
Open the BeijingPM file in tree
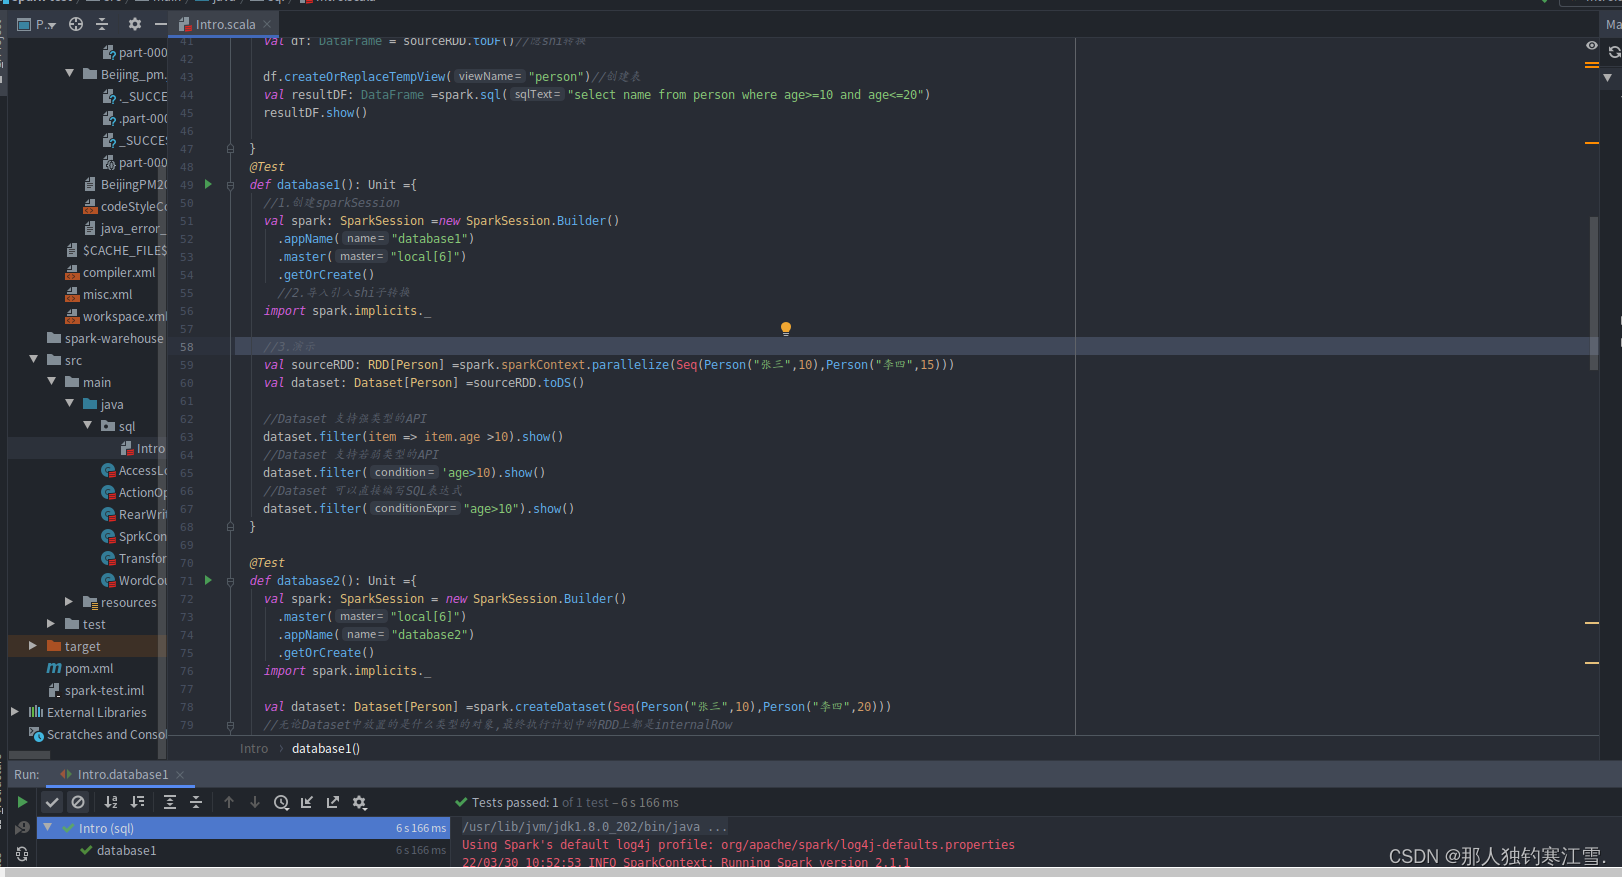(x=125, y=184)
